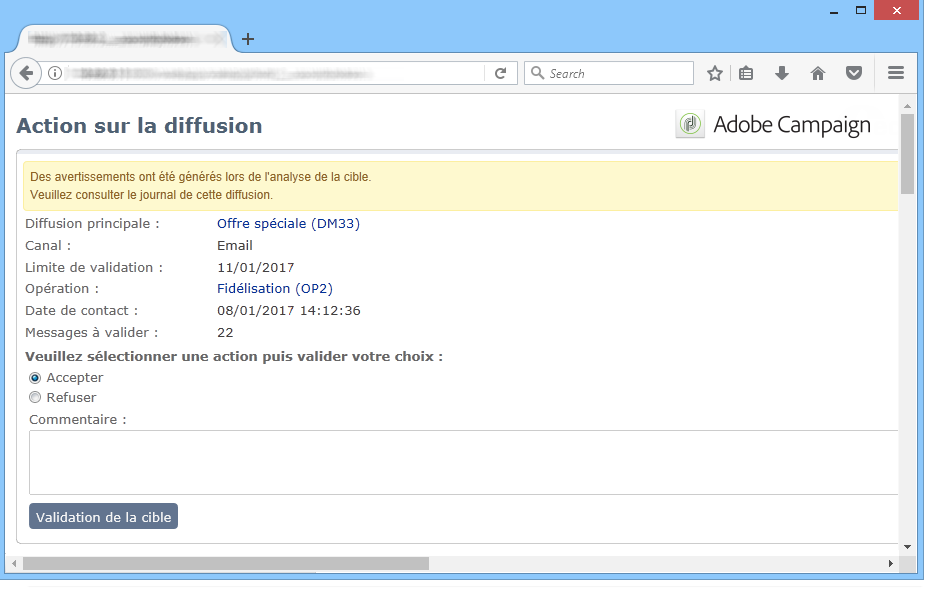The width and height of the screenshot is (951, 599).
Task: Click the horizontal scrollbar thumb
Action: [225, 564]
